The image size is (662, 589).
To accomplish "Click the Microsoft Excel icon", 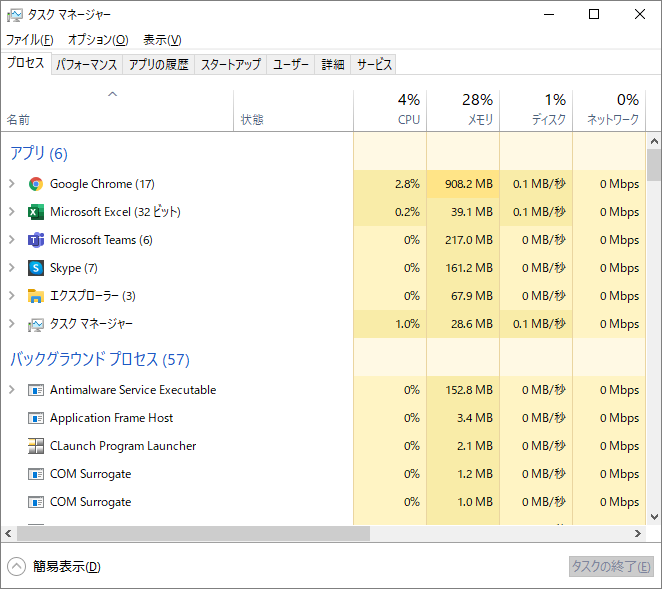I will tap(36, 212).
